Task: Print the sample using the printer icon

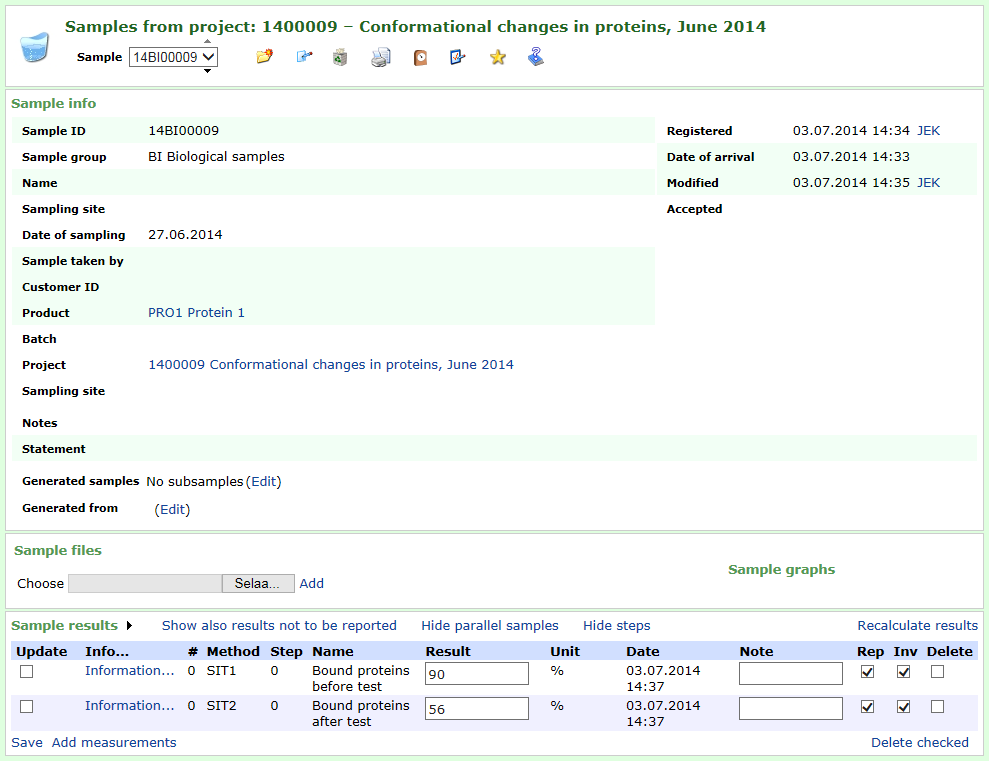Action: (380, 57)
